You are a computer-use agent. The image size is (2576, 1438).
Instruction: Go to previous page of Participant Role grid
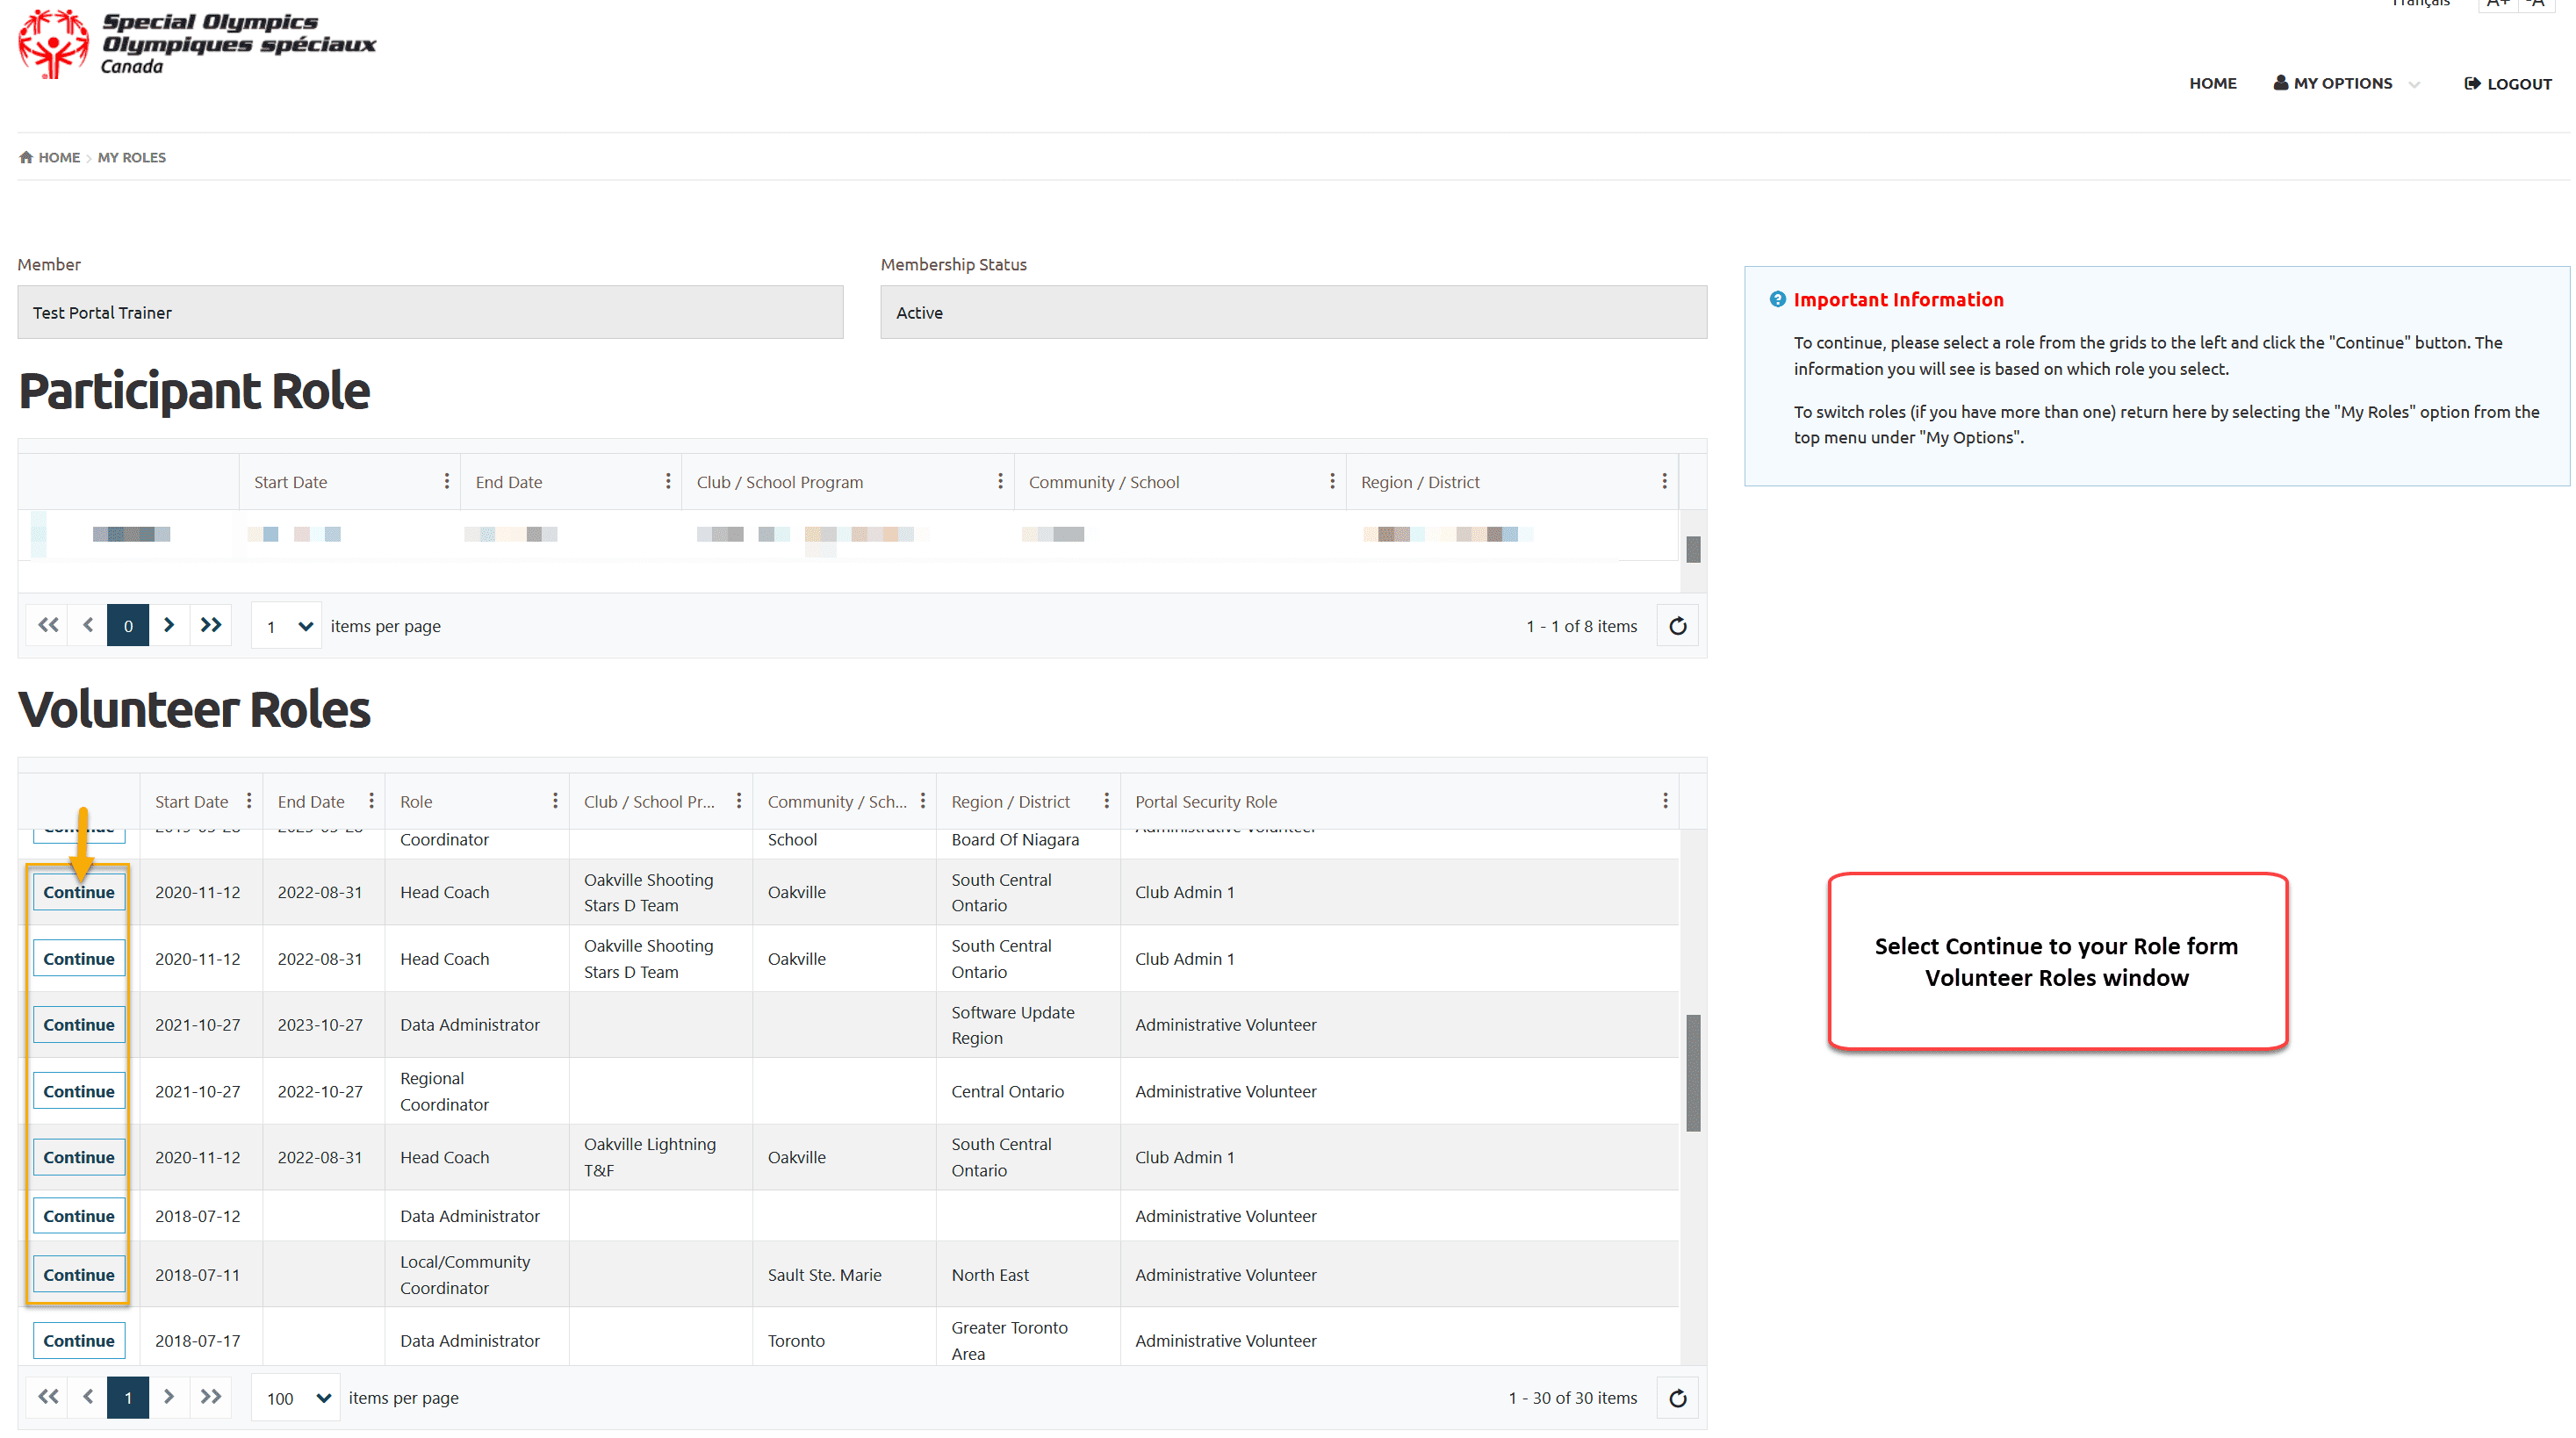tap(88, 625)
